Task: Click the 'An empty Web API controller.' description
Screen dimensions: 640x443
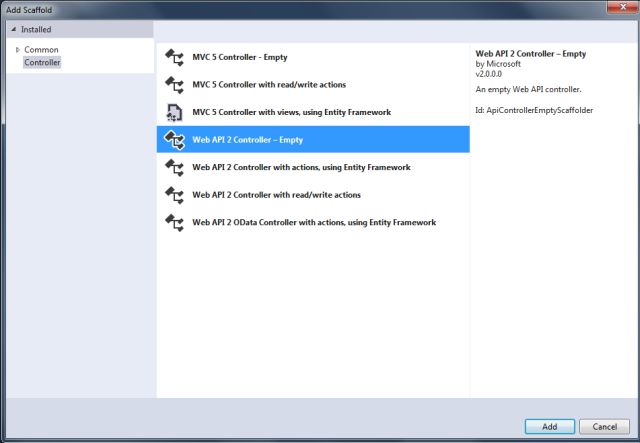Action: point(528,89)
